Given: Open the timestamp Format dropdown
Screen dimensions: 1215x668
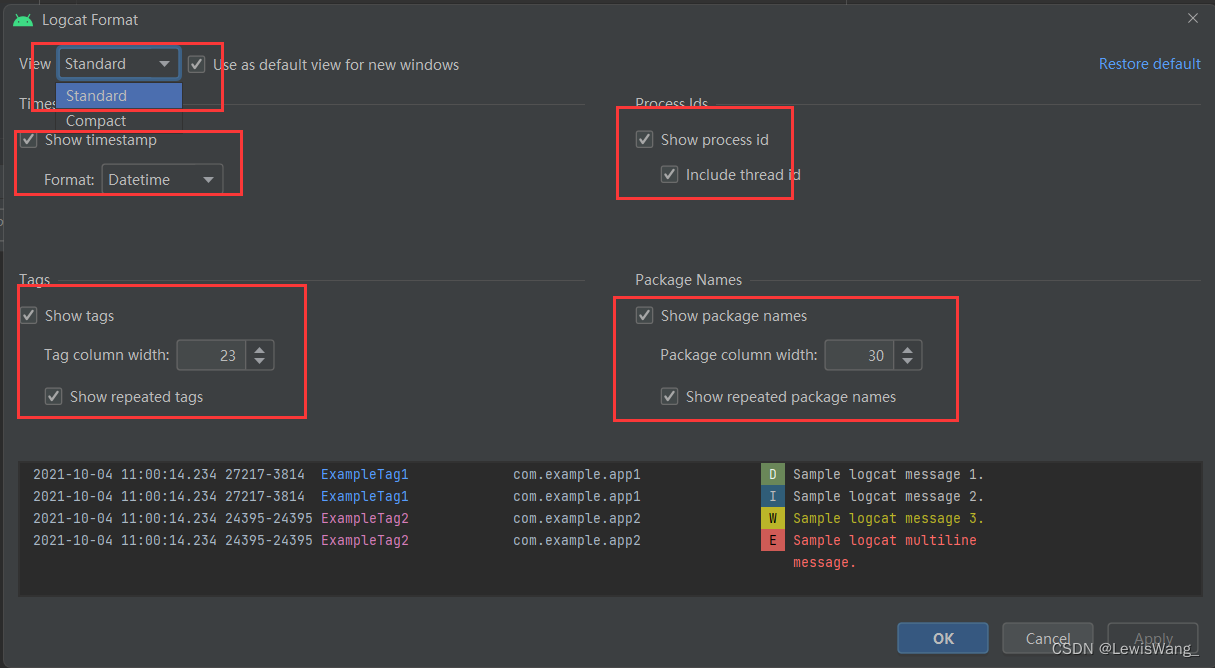Looking at the screenshot, I should click(x=162, y=179).
